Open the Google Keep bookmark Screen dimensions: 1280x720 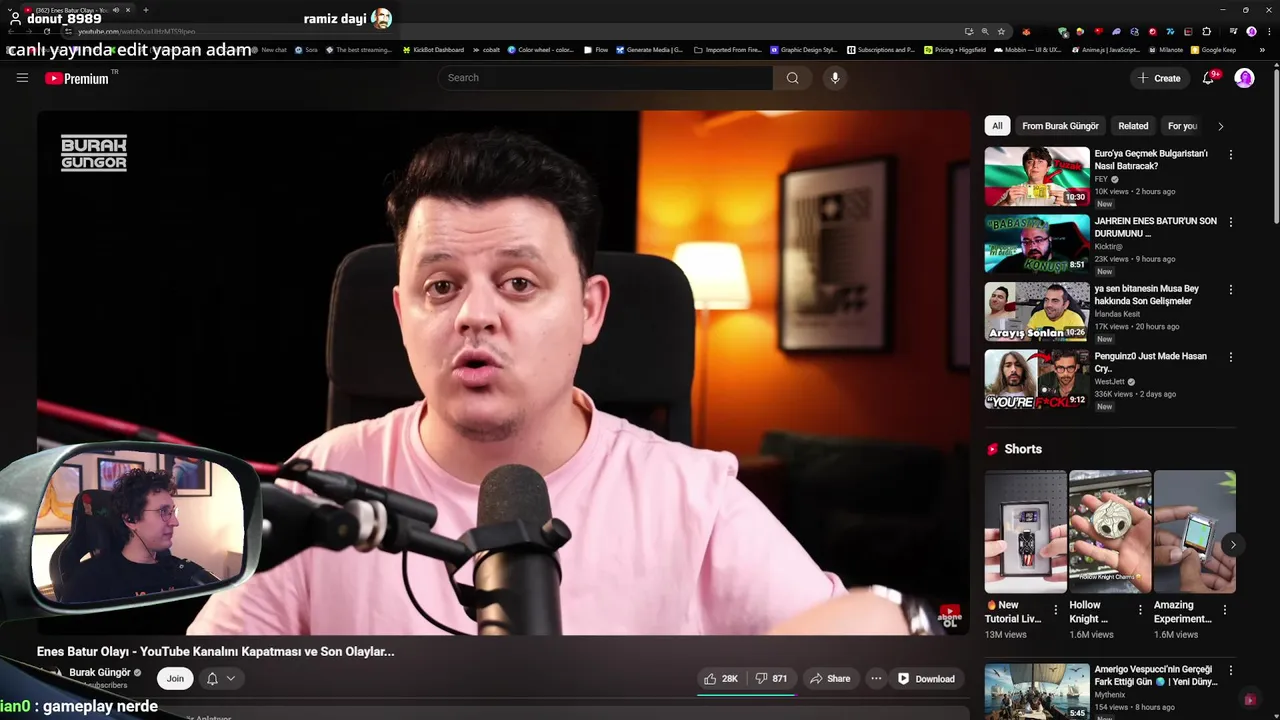pos(1213,50)
